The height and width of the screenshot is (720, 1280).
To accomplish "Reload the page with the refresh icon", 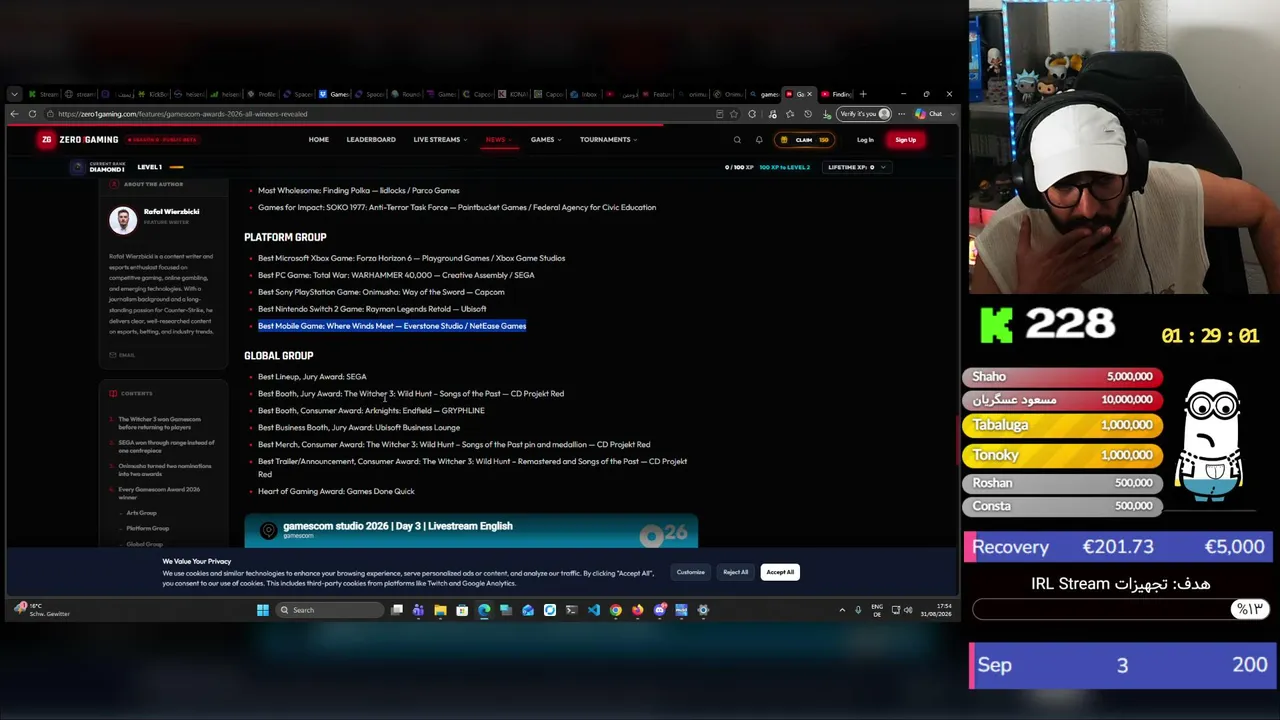I will point(33,114).
